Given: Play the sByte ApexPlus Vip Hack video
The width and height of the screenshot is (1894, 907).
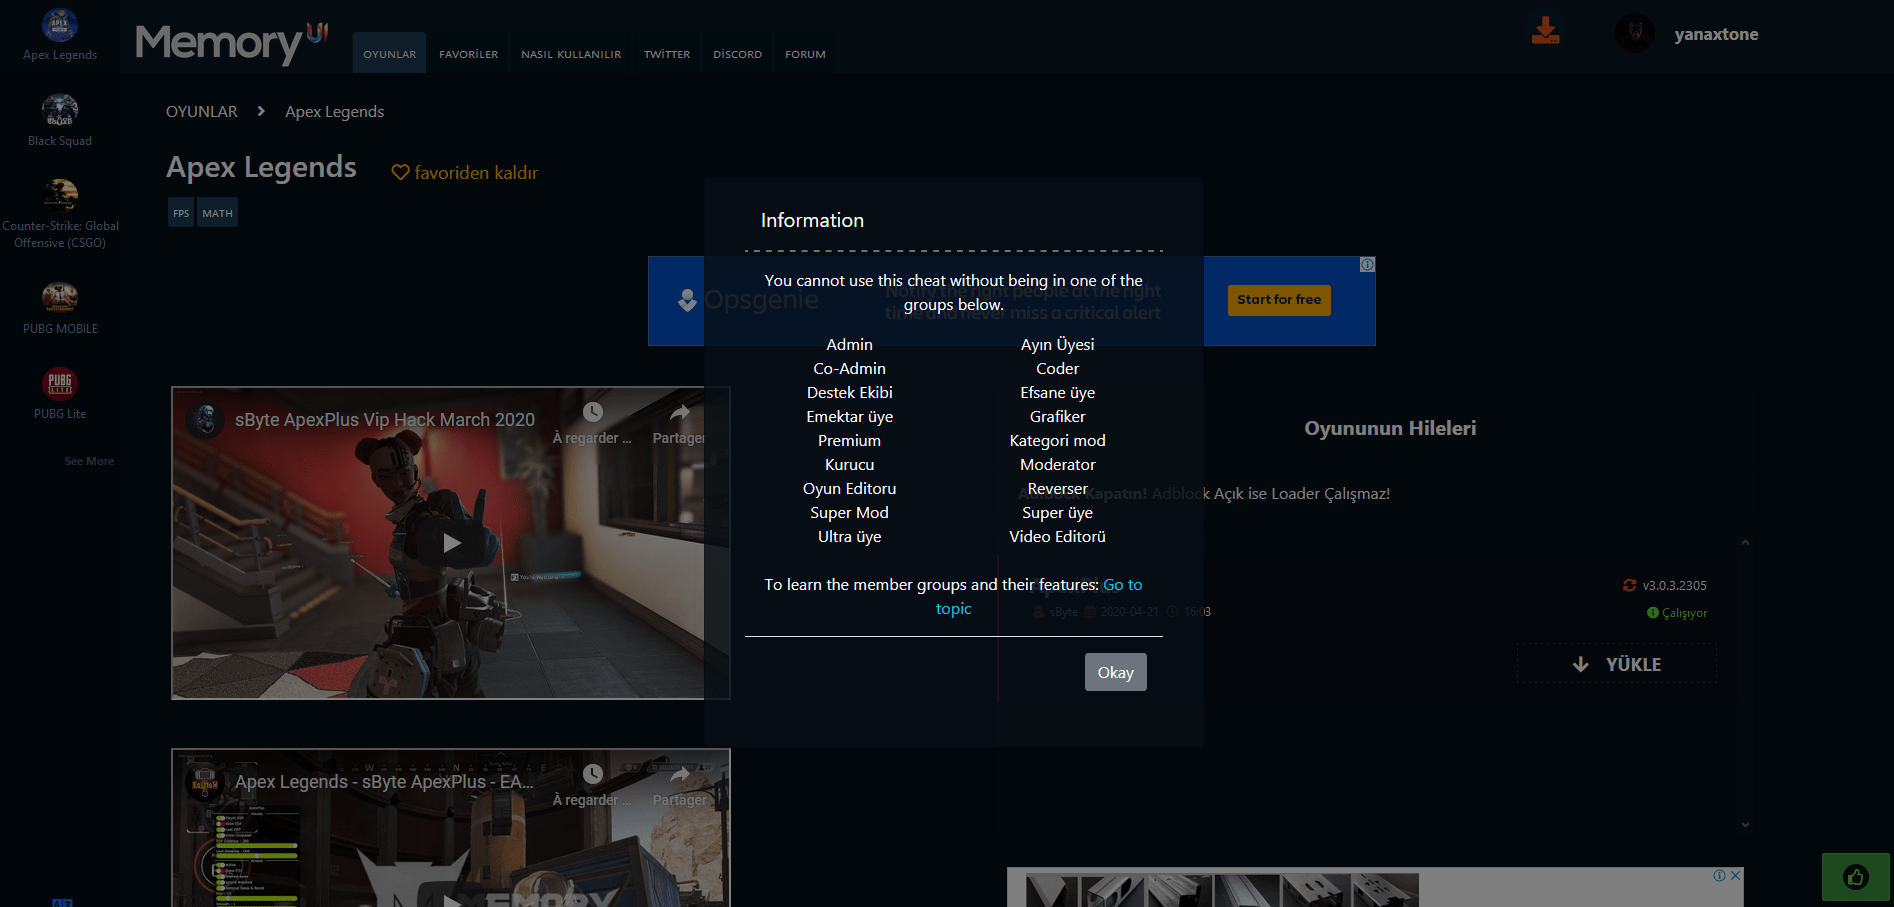Looking at the screenshot, I should coord(452,543).
